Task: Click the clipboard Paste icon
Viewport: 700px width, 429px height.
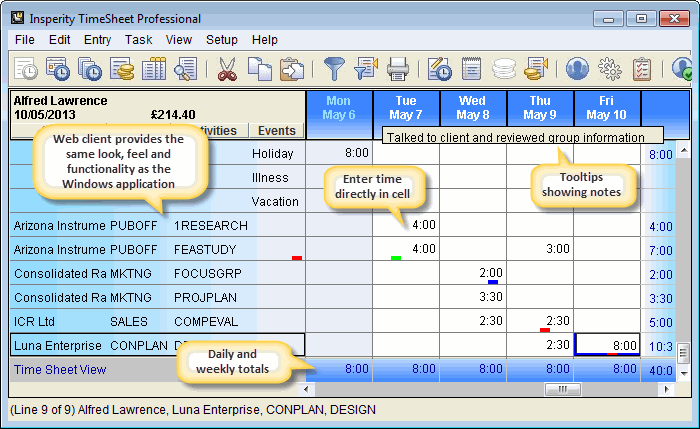Action: (292, 69)
